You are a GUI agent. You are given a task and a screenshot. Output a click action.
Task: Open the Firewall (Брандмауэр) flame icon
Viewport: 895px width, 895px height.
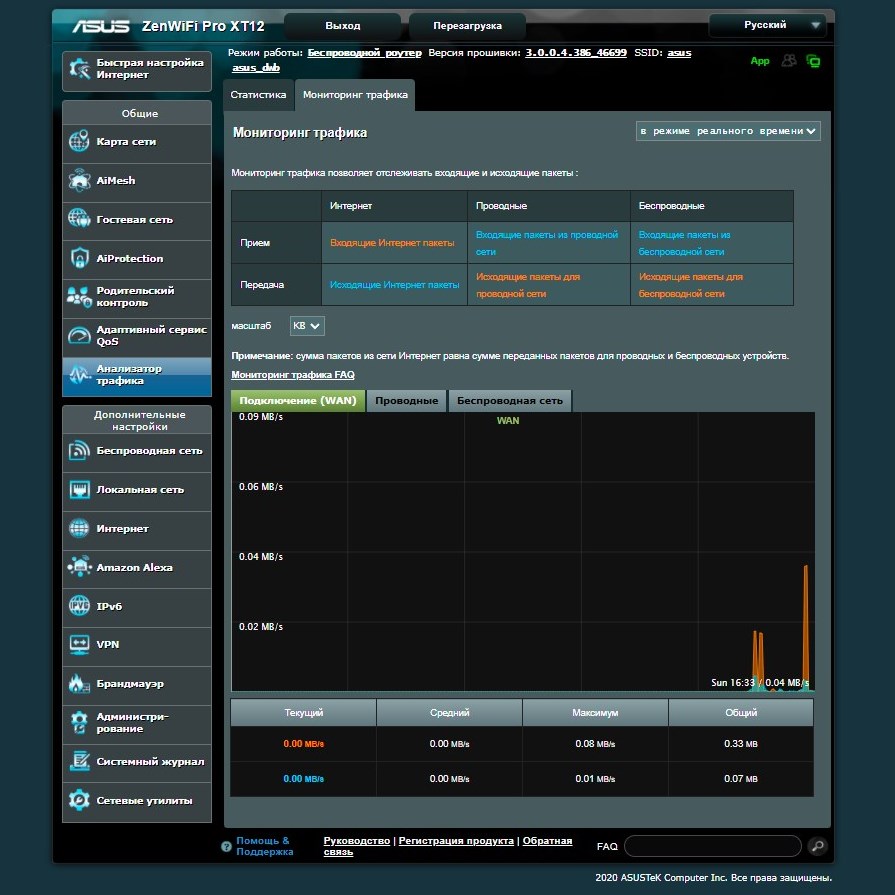(79, 684)
